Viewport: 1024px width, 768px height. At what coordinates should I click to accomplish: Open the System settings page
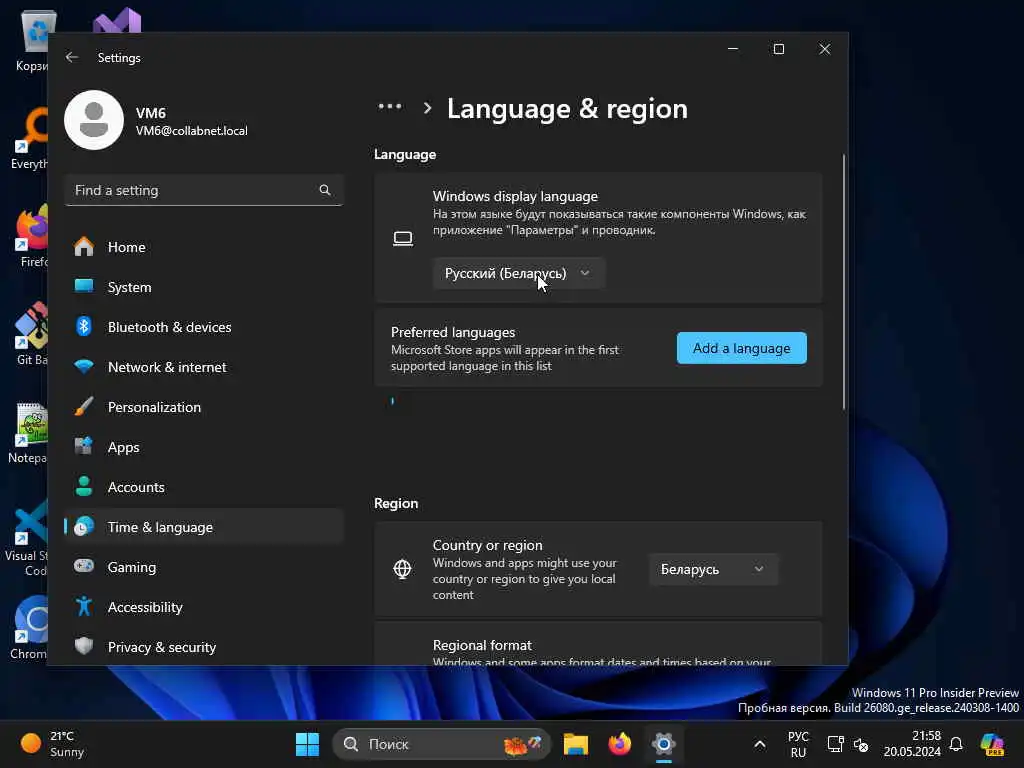pyautogui.click(x=204, y=287)
